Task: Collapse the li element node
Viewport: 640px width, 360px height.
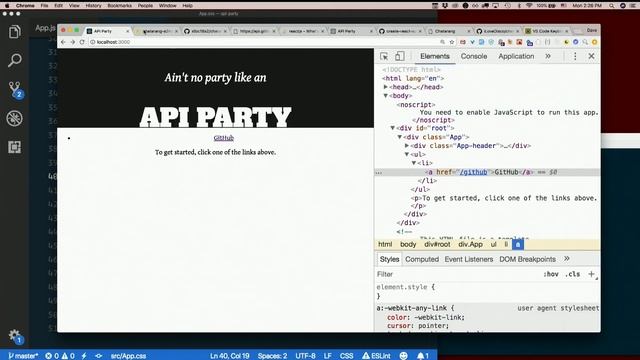Action: (414, 163)
